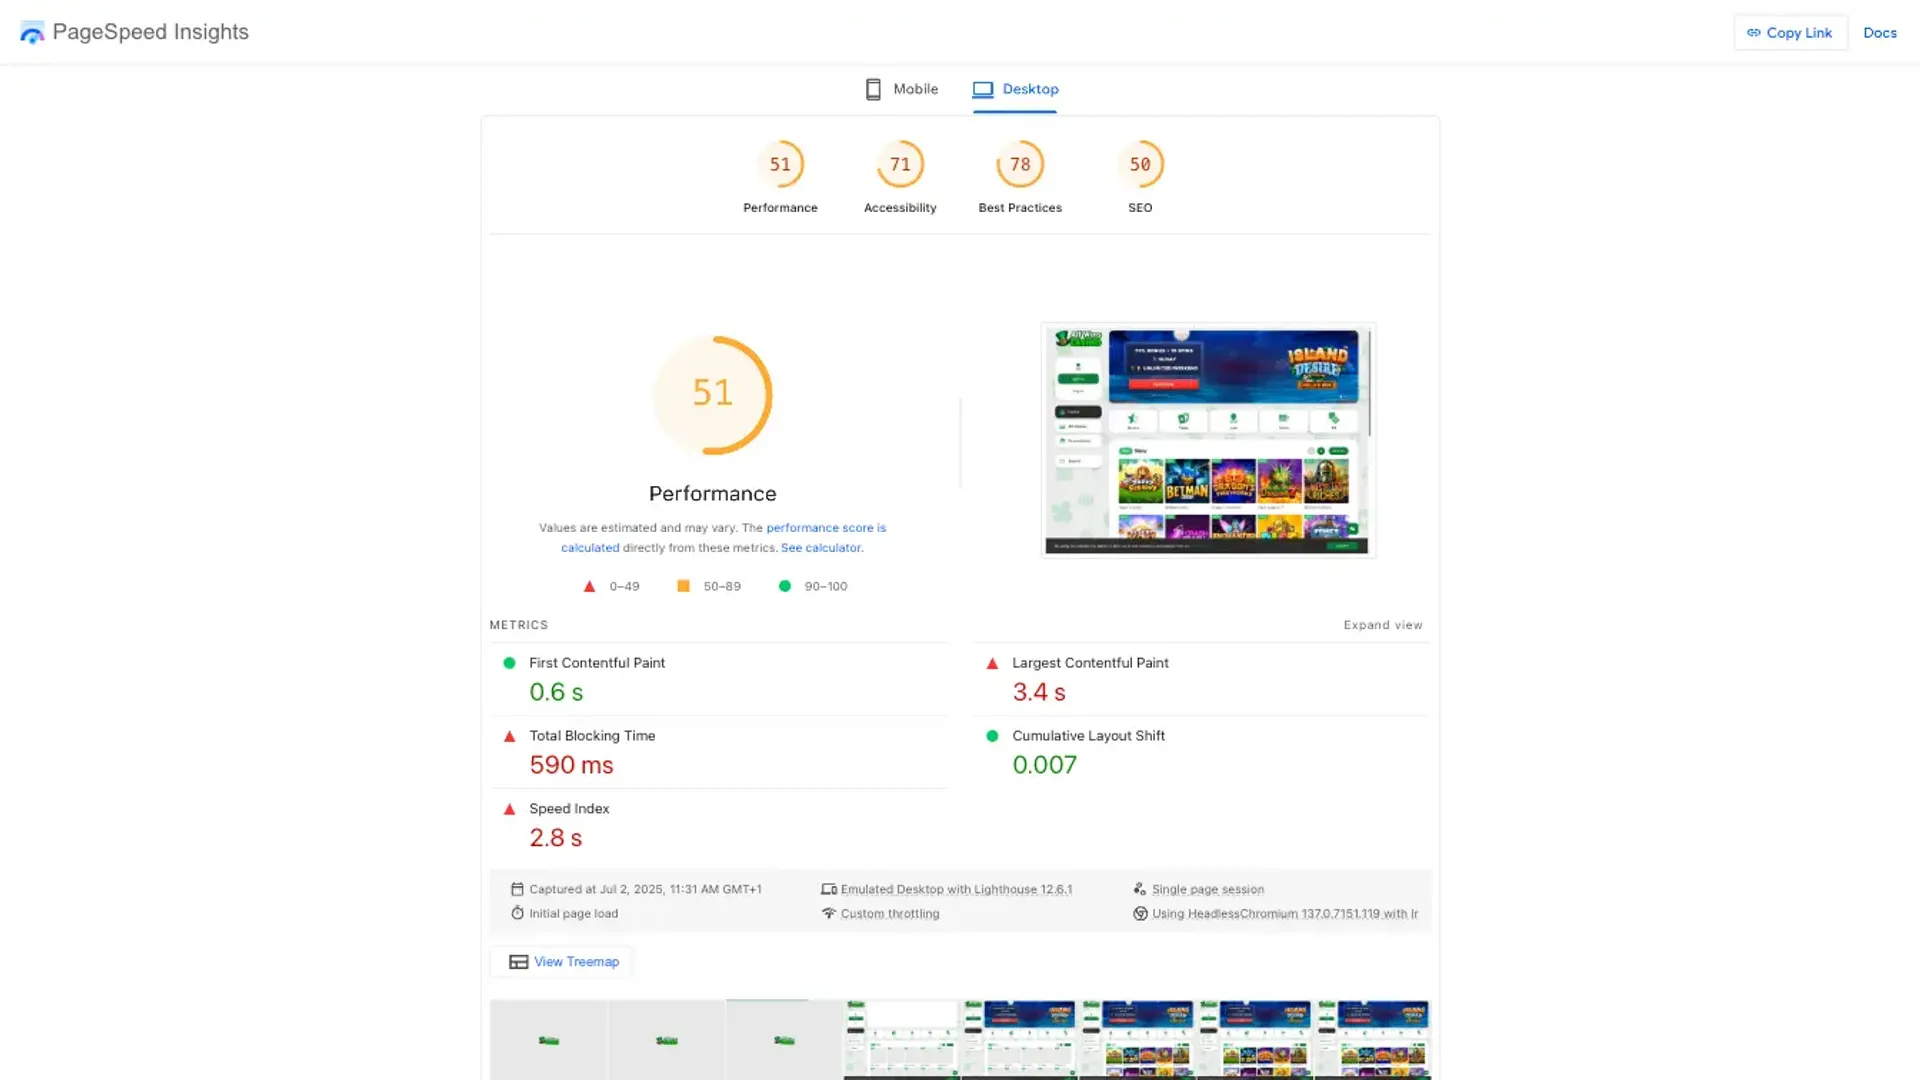Viewport: 1920px width, 1080px height.
Task: Click green dot beside Cumulative Layout Shift
Action: coord(992,736)
